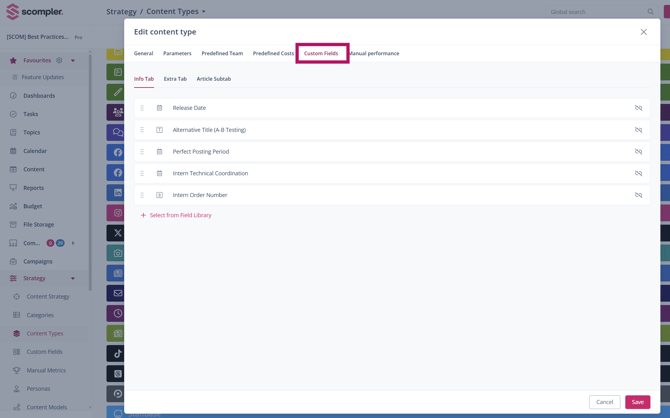This screenshot has width=670, height=418.
Task: Grab the Release Date drag handle
Action: [x=142, y=108]
